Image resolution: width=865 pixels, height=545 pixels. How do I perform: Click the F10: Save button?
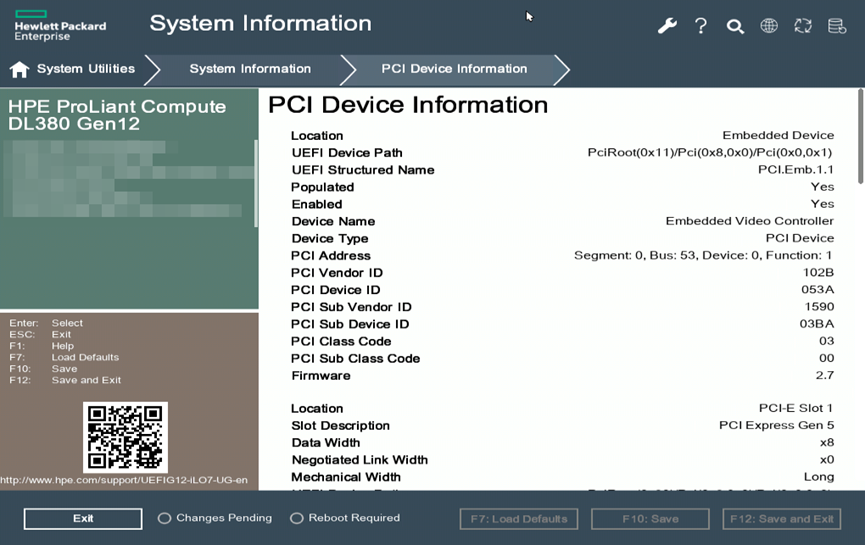pyautogui.click(x=650, y=519)
